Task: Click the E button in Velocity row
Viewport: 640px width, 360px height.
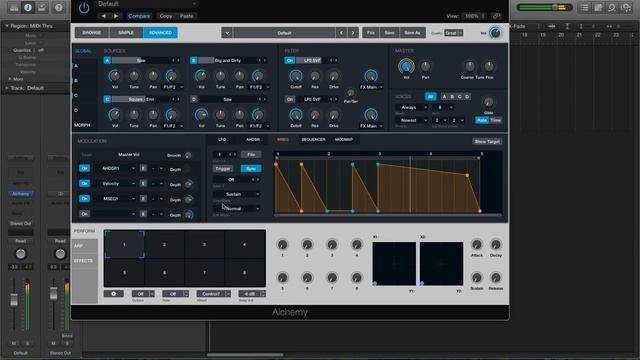Action: tap(143, 184)
